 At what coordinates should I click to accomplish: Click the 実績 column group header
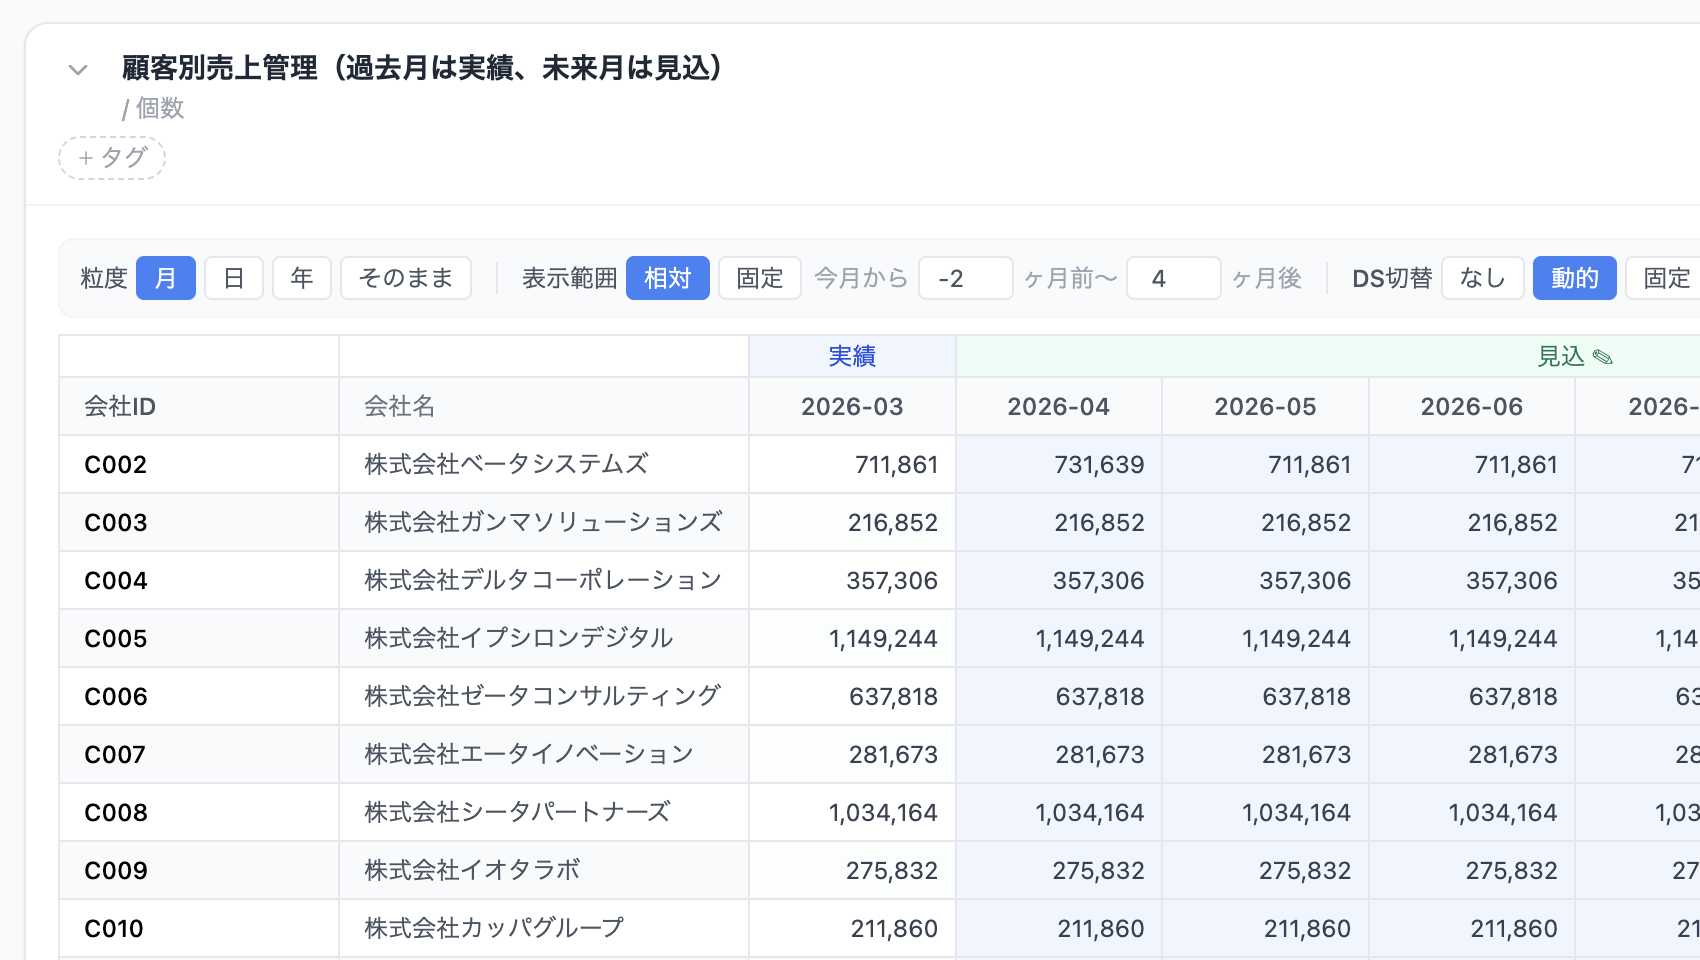(852, 356)
